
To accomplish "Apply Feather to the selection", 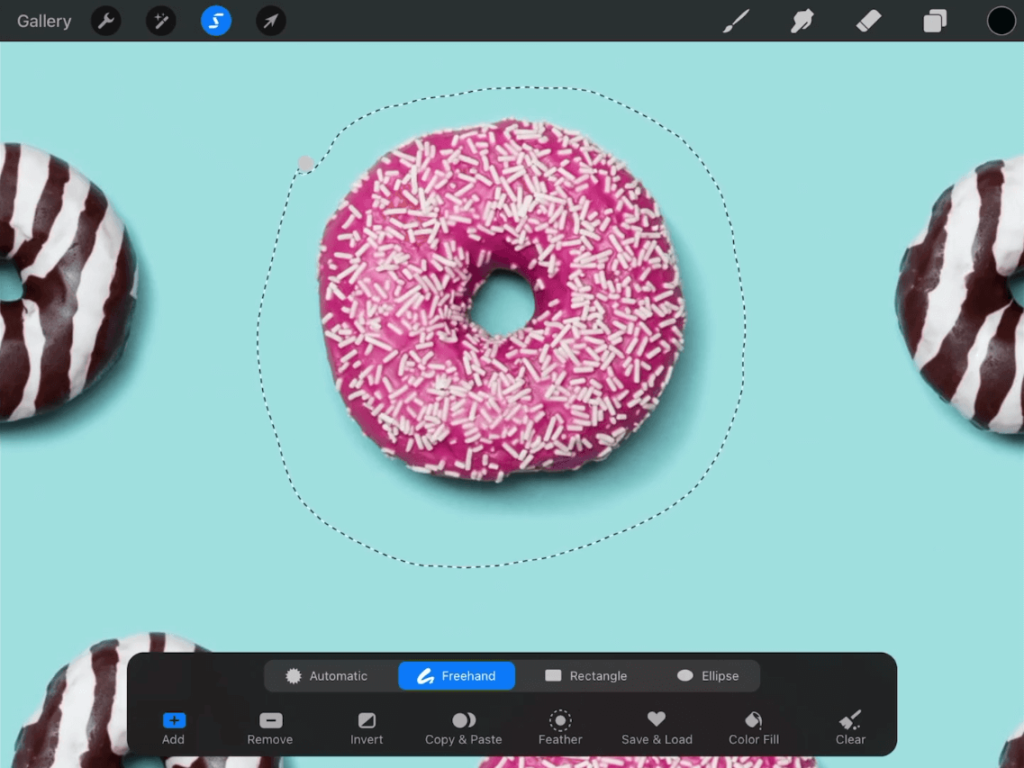I will click(x=560, y=728).
